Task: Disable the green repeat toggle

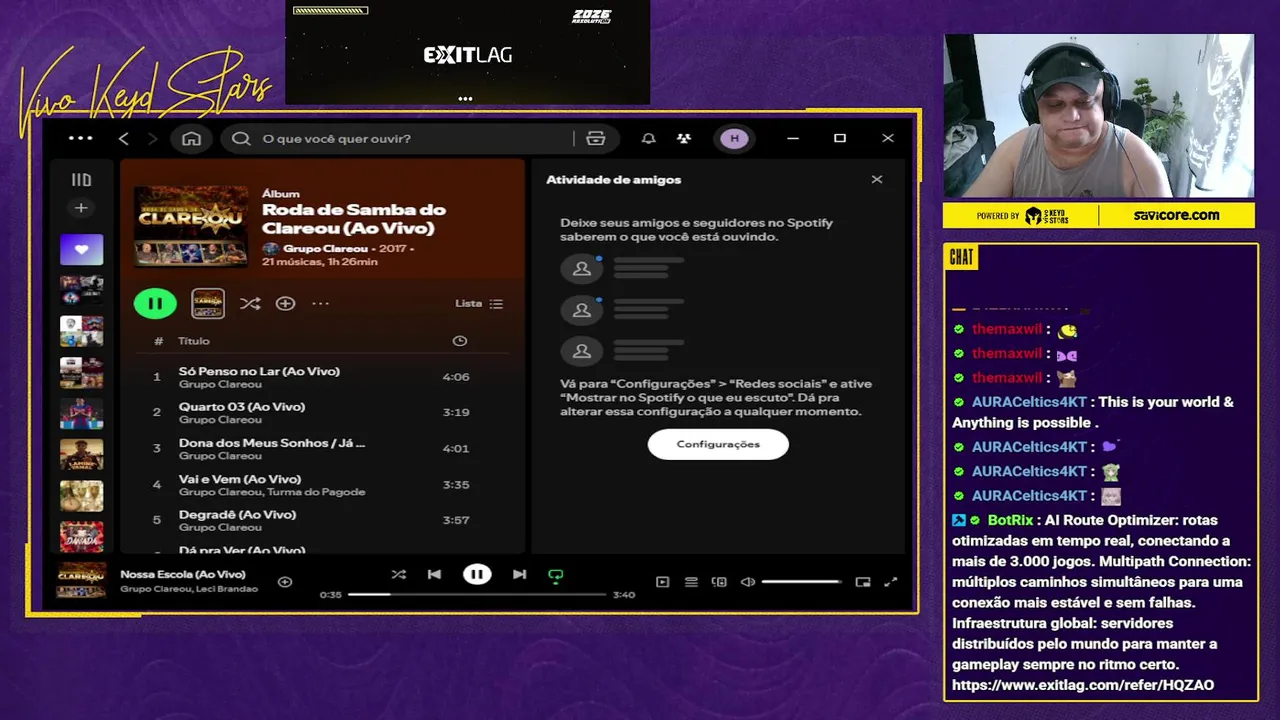Action: pyautogui.click(x=556, y=575)
